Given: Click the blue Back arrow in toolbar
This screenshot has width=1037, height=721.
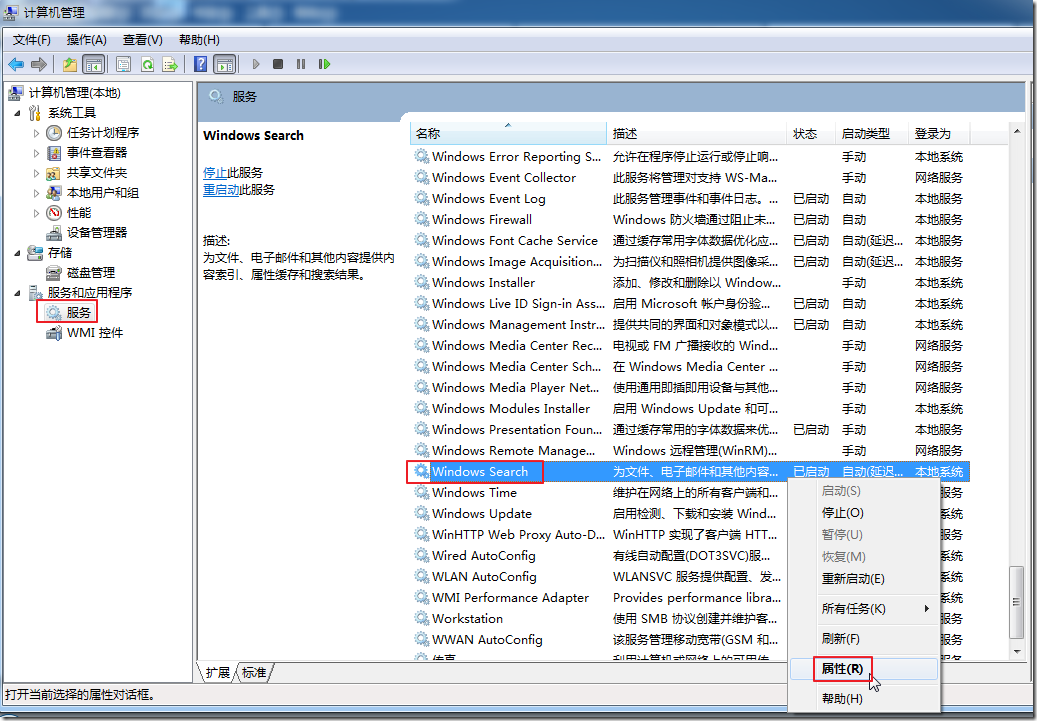Looking at the screenshot, I should (x=16, y=64).
